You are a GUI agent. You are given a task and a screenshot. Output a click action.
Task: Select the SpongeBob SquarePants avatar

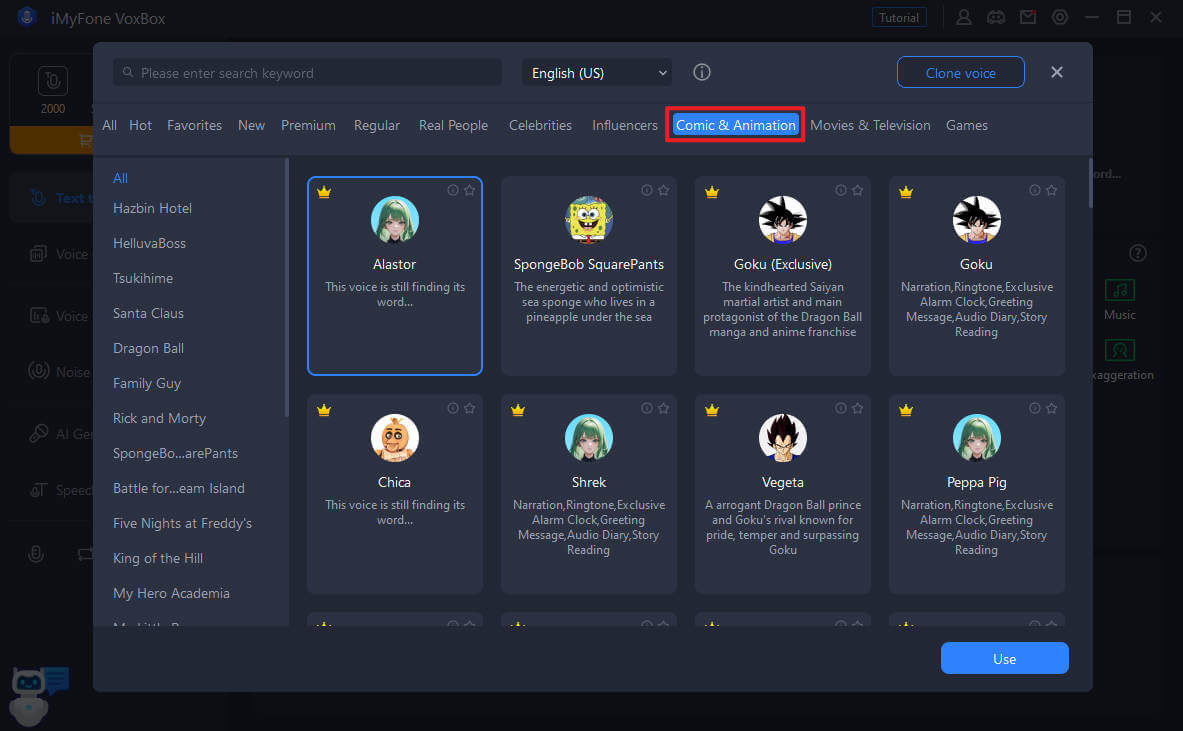coord(588,220)
